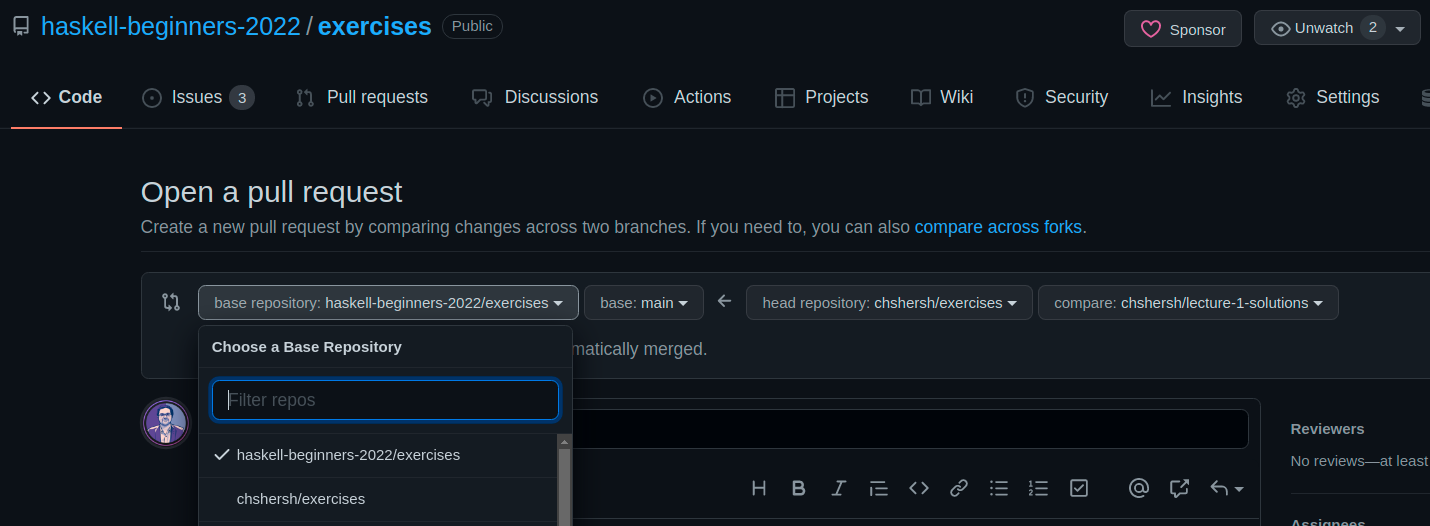Image resolution: width=1430 pixels, height=526 pixels.
Task: Click the repository book icon beside haskell-beginners-2022
Action: click(21, 27)
